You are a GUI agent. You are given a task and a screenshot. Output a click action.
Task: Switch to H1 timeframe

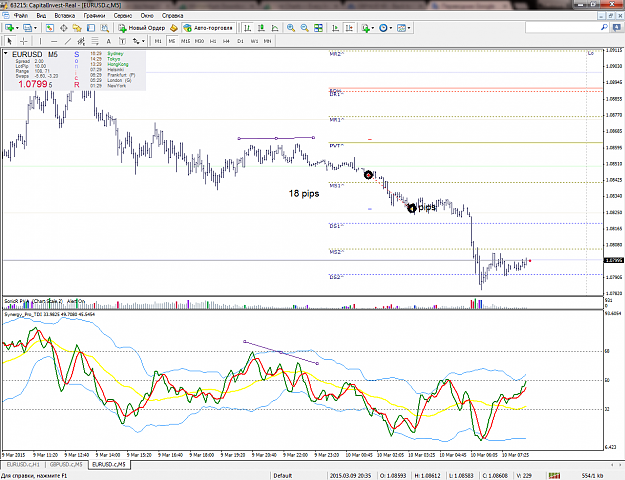point(213,41)
